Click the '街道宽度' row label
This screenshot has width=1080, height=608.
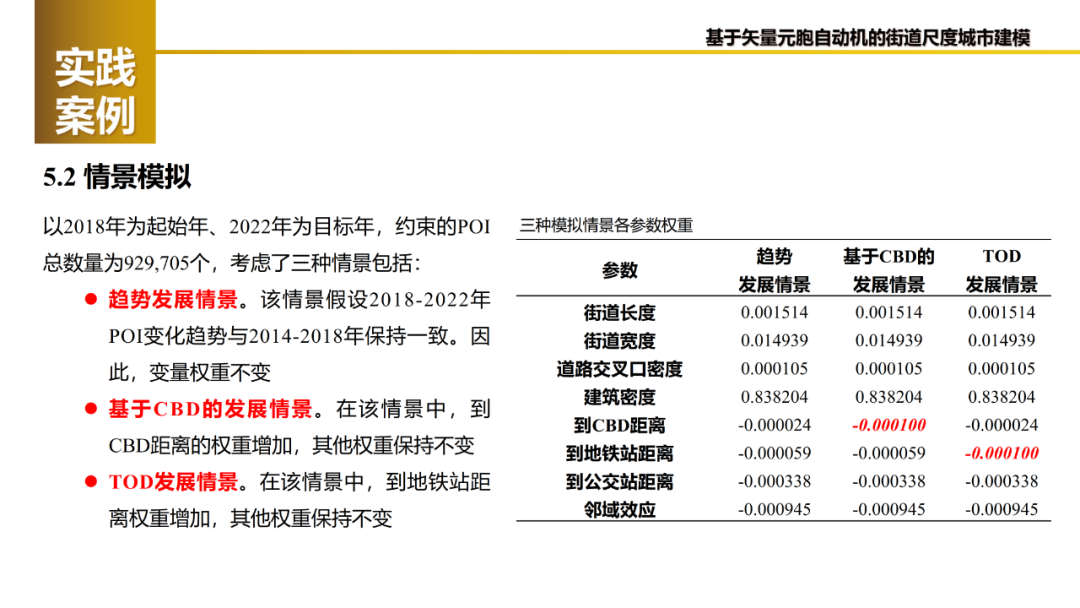619,341
